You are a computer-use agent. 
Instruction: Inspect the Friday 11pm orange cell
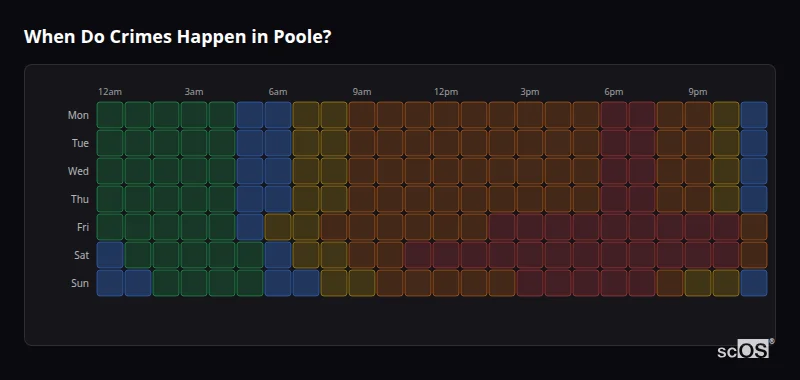click(754, 227)
